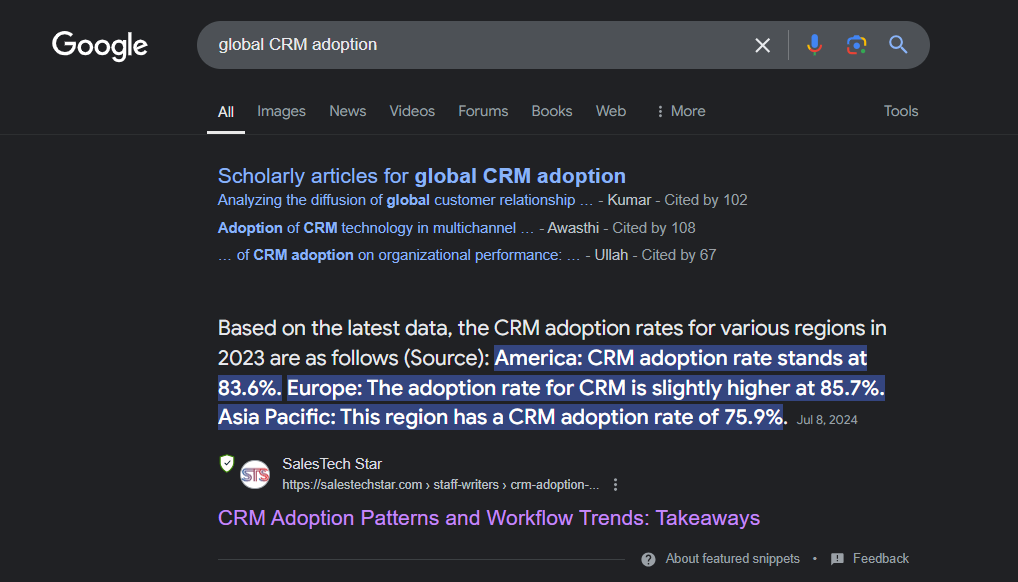
Task: Switch to the Images tab
Action: click(281, 111)
